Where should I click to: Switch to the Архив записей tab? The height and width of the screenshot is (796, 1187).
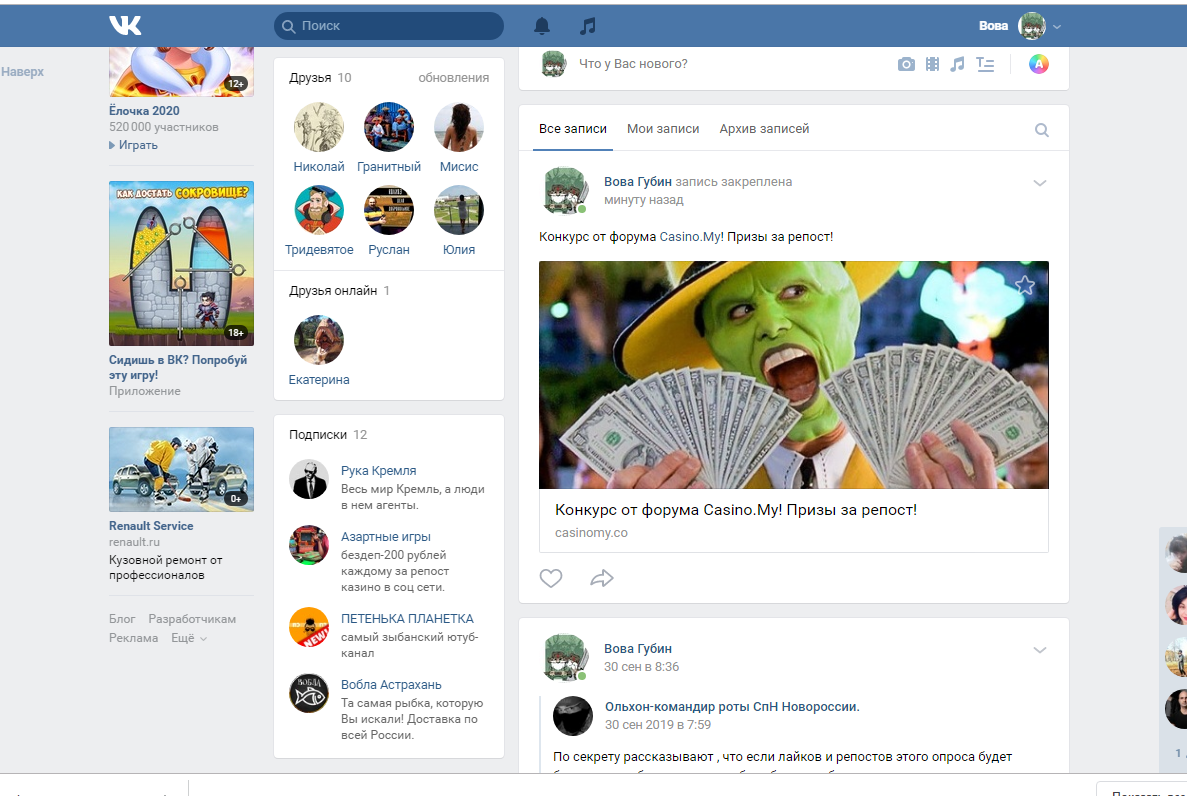(764, 129)
